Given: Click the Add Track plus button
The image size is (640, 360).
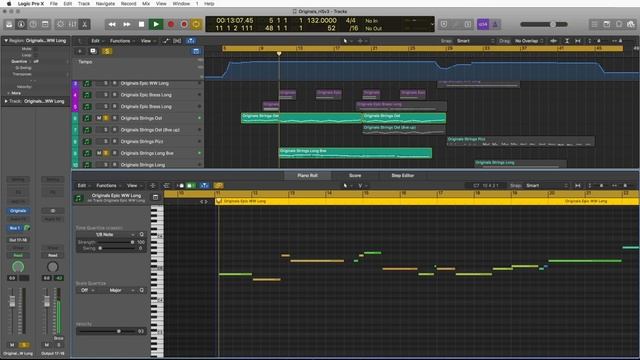Looking at the screenshot, I should (80, 51).
